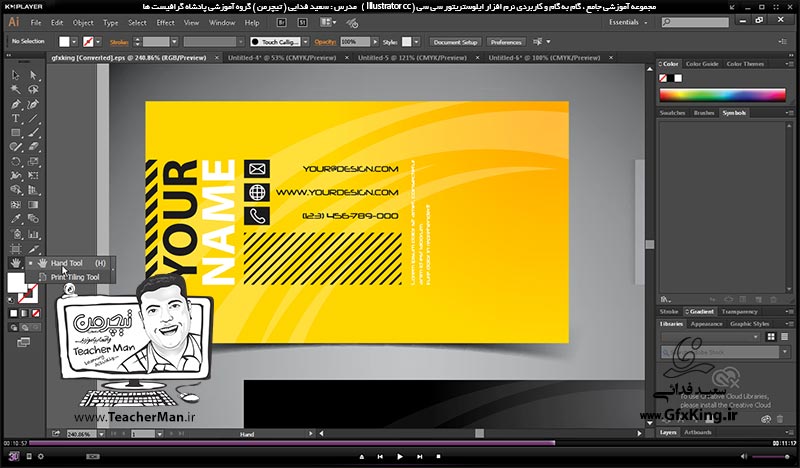Screen dimensions: 800x468
Task: Open the Color Guide tab
Action: click(x=702, y=64)
